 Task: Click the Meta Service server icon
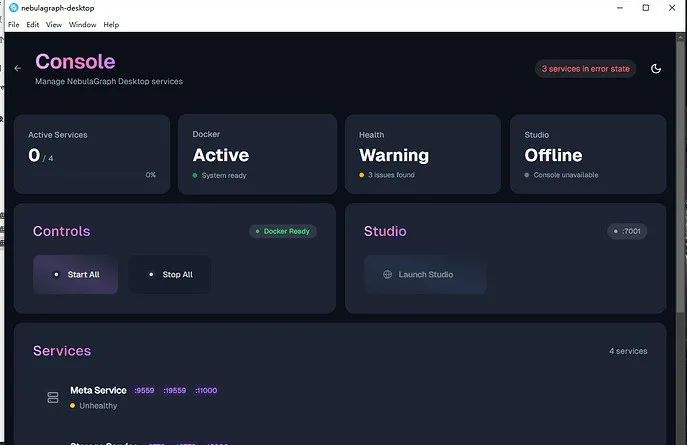(x=53, y=398)
